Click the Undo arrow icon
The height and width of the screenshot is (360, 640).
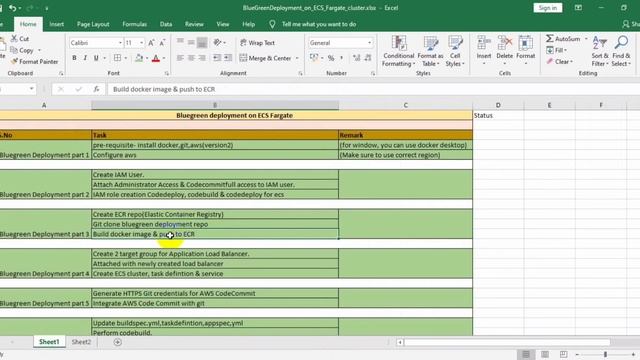tap(12, 8)
